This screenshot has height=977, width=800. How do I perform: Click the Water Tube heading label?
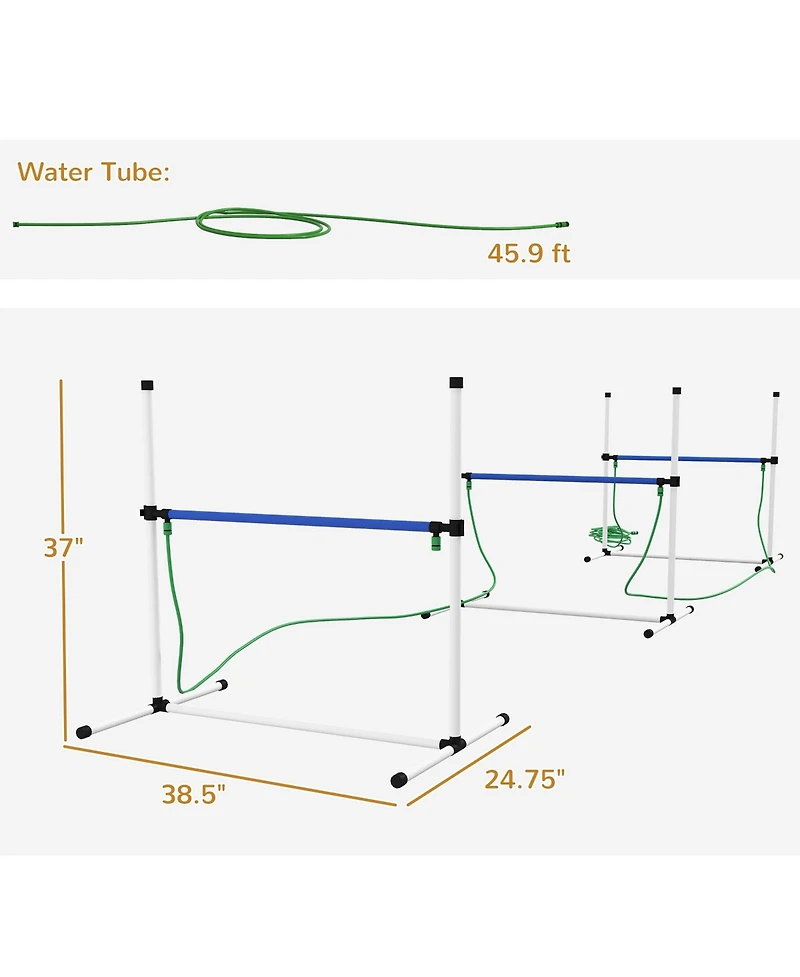(93, 172)
